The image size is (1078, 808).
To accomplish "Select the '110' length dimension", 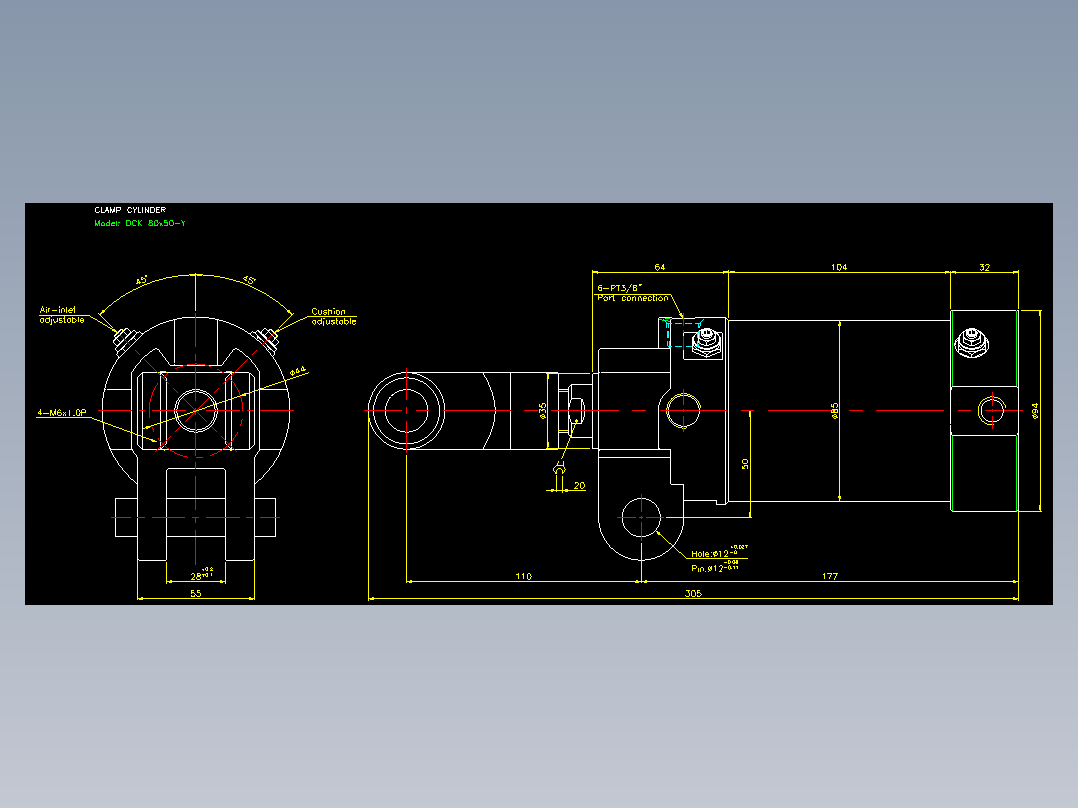I will tap(523, 576).
